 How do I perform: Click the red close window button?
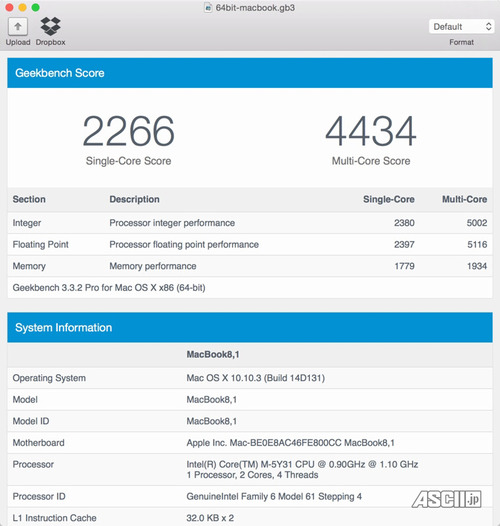9,7
